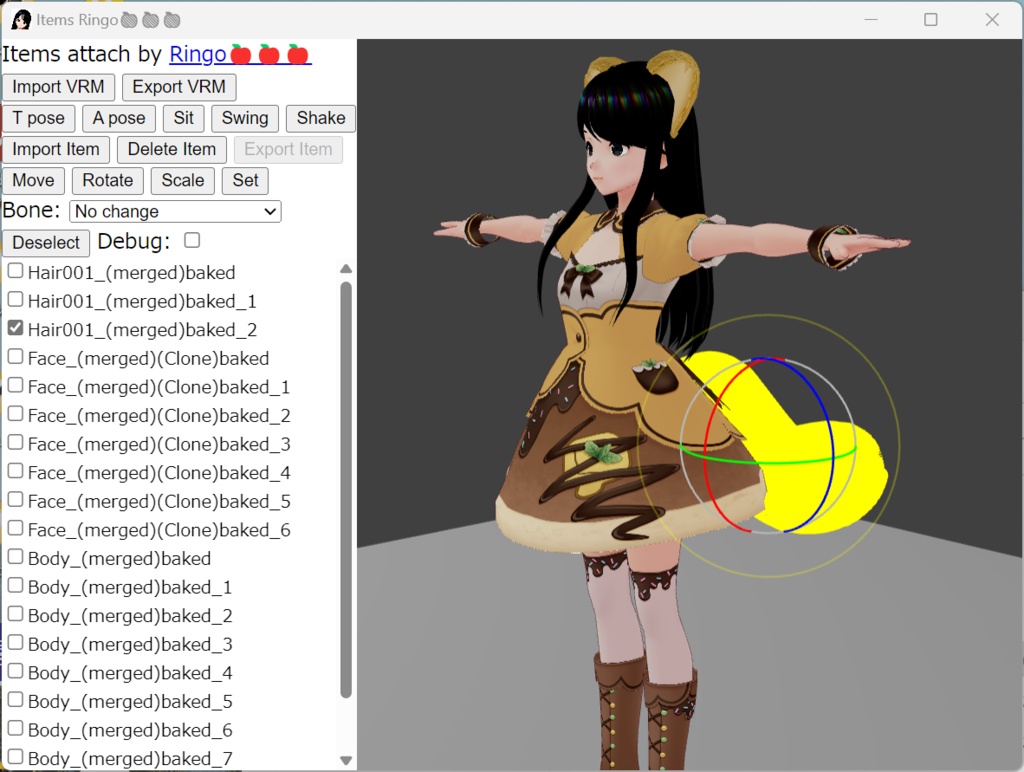Switch to Rotate mode

107,181
